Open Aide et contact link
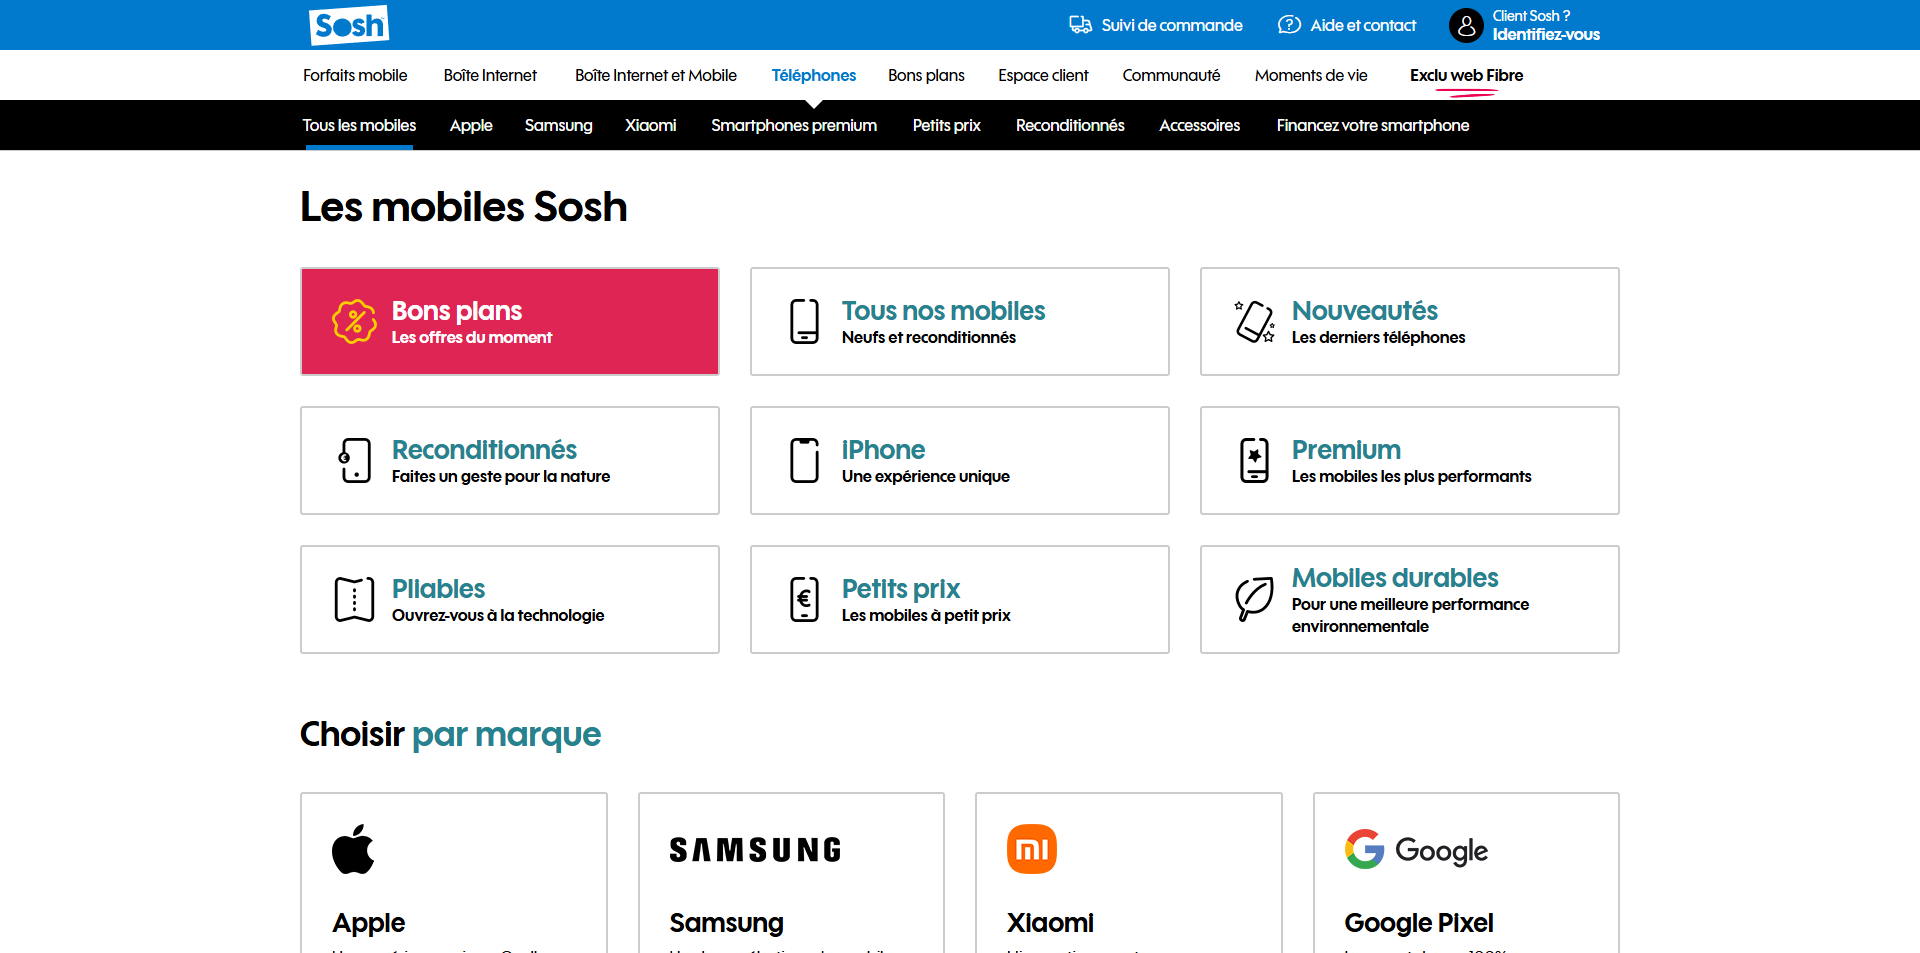Image resolution: width=1920 pixels, height=953 pixels. click(x=1363, y=25)
